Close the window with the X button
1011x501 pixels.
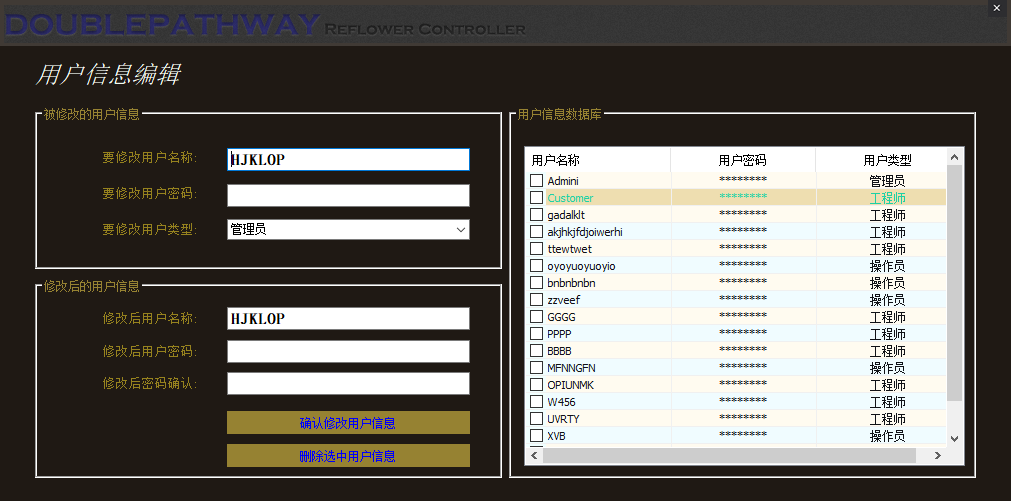click(x=999, y=9)
